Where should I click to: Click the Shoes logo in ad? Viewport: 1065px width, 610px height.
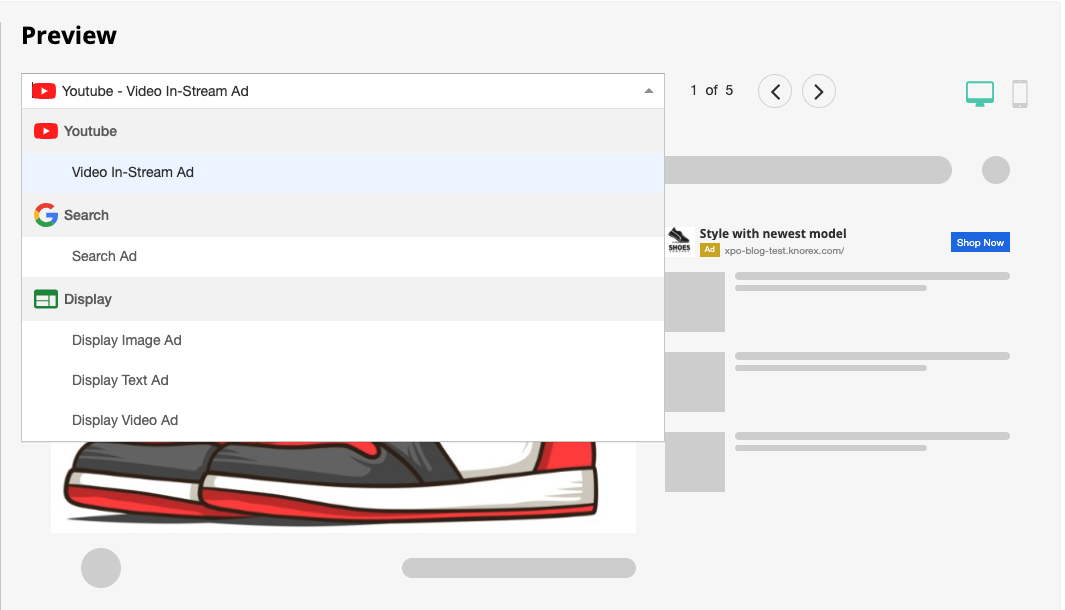pyautogui.click(x=680, y=241)
